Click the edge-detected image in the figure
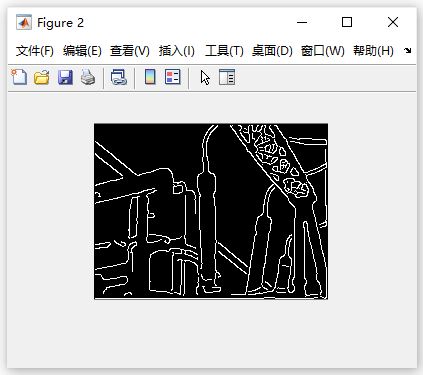 [211, 211]
